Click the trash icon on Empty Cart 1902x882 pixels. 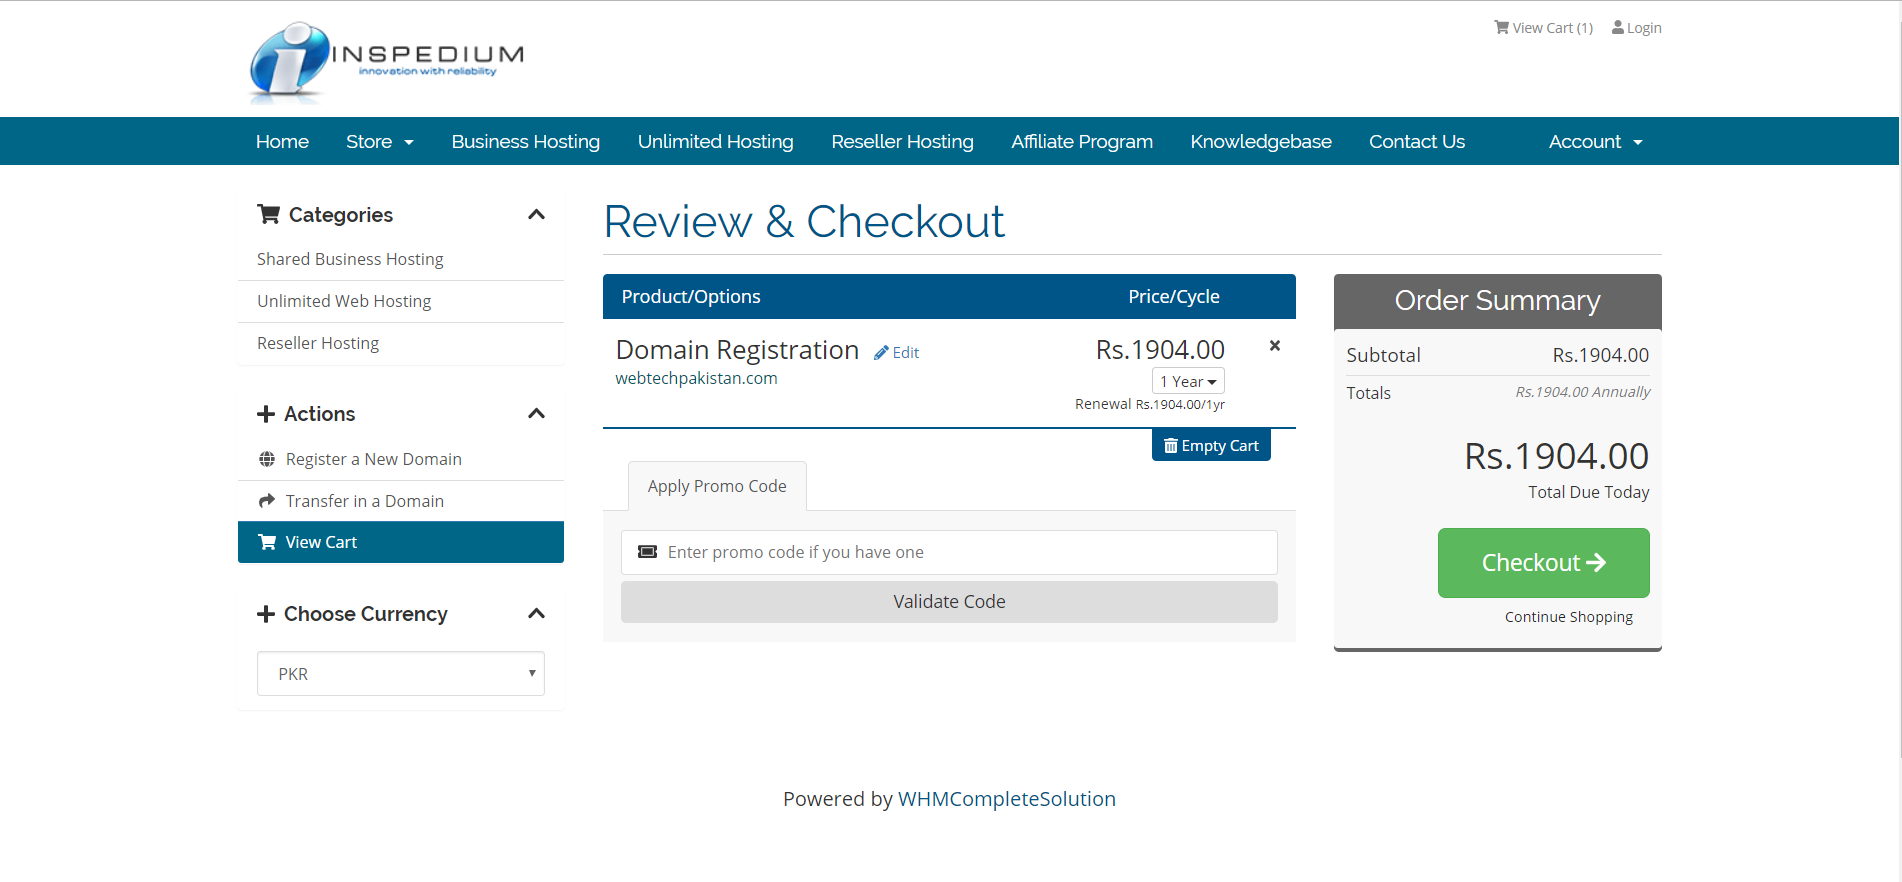(x=1170, y=446)
